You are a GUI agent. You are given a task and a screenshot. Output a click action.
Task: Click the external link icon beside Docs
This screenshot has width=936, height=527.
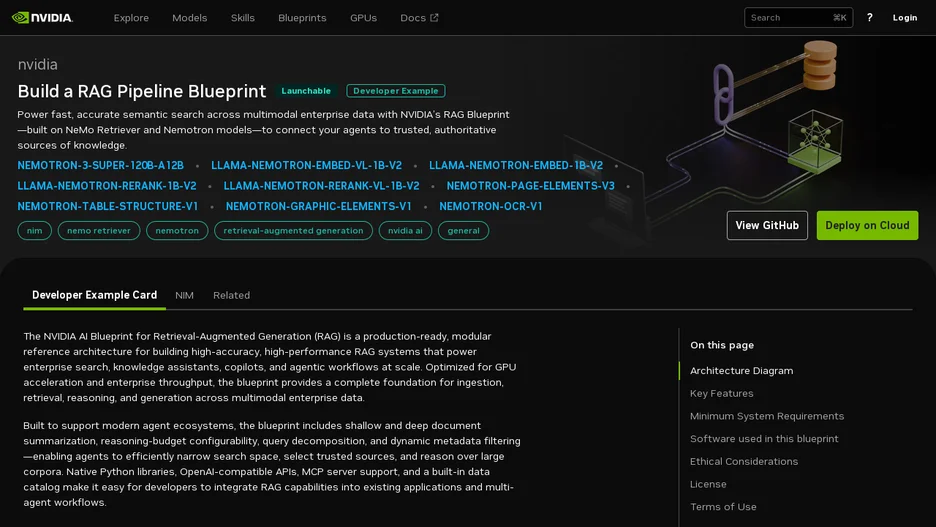(434, 18)
